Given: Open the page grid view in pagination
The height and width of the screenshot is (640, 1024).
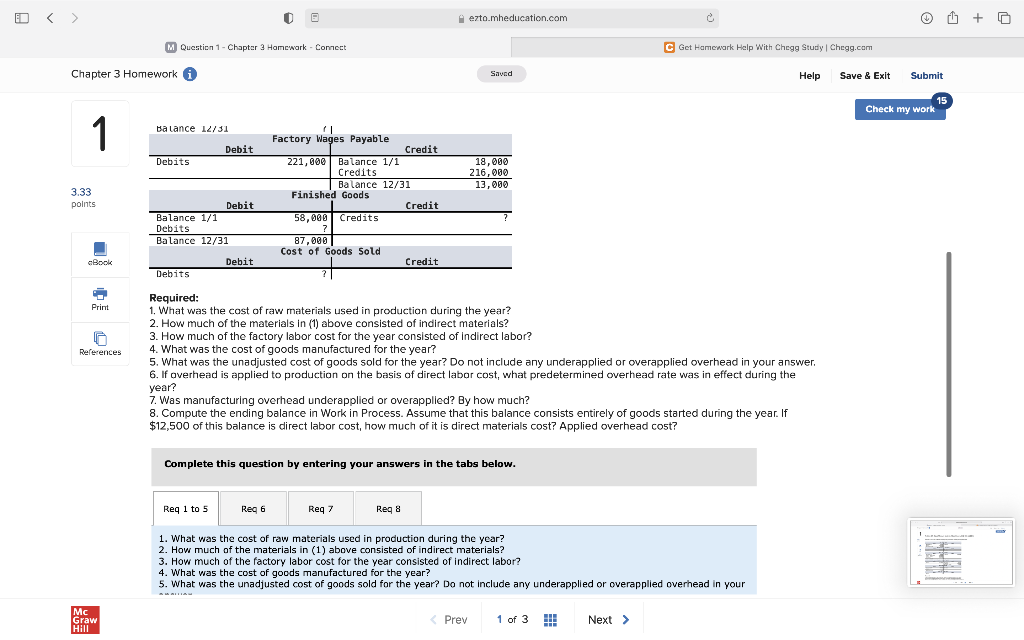Looking at the screenshot, I should pyautogui.click(x=550, y=620).
